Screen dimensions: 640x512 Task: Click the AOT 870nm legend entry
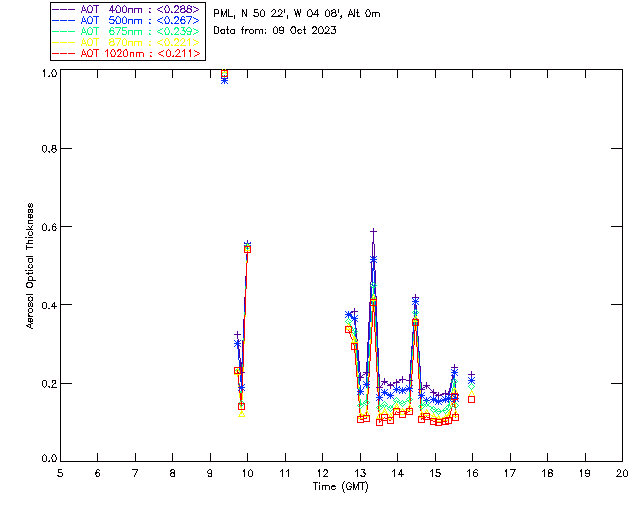coord(127,42)
